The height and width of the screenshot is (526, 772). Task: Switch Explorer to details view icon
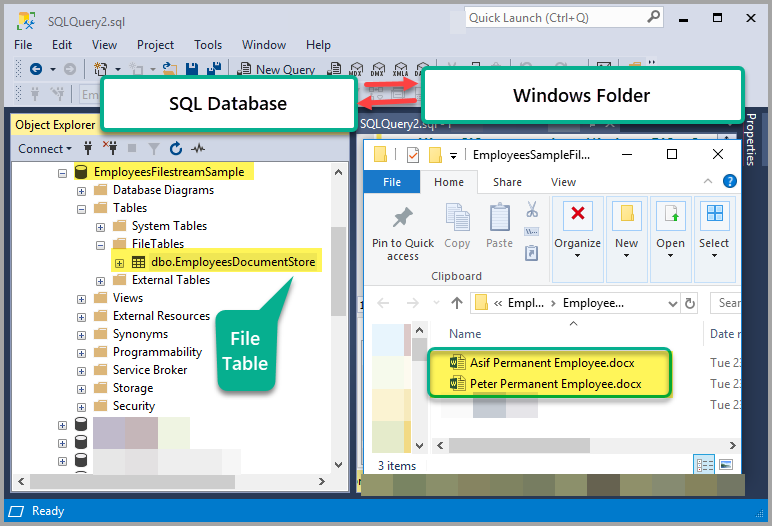click(704, 464)
